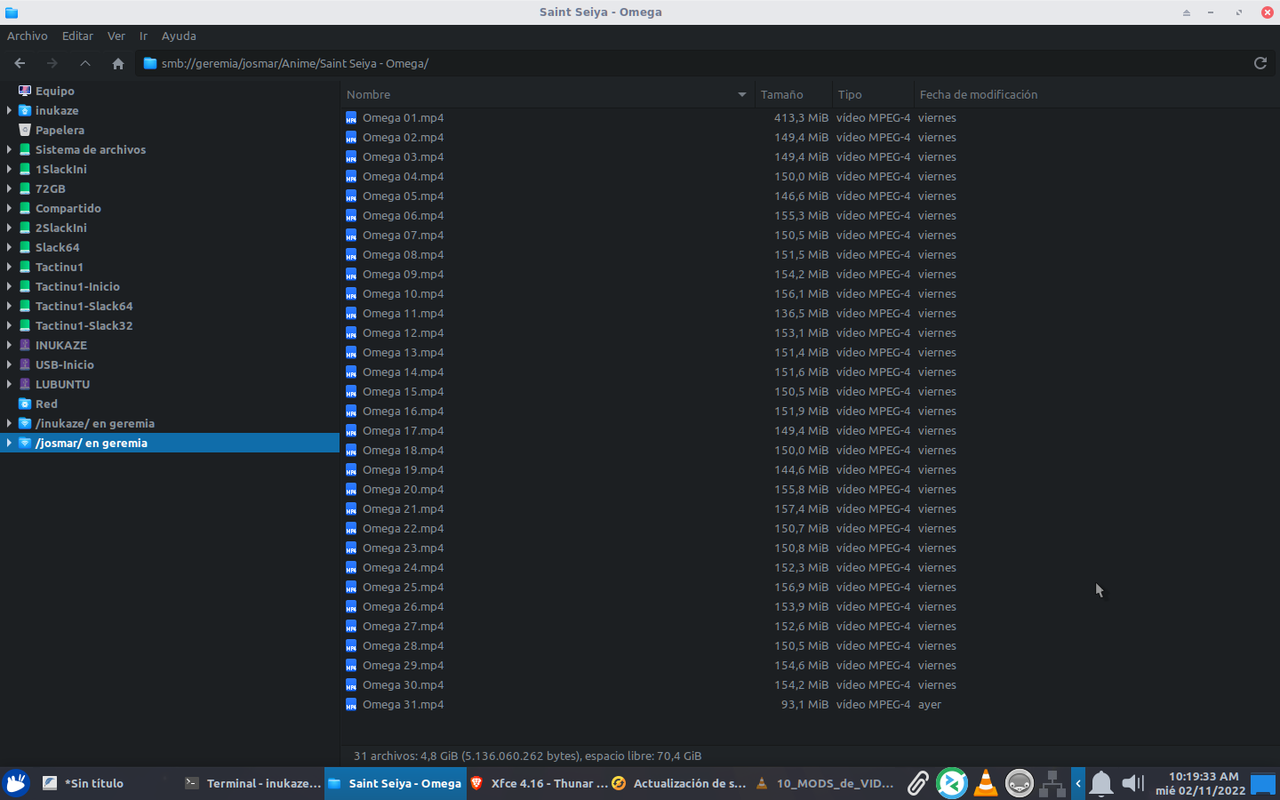Expand hidden tray icons arrow

coord(1078,783)
